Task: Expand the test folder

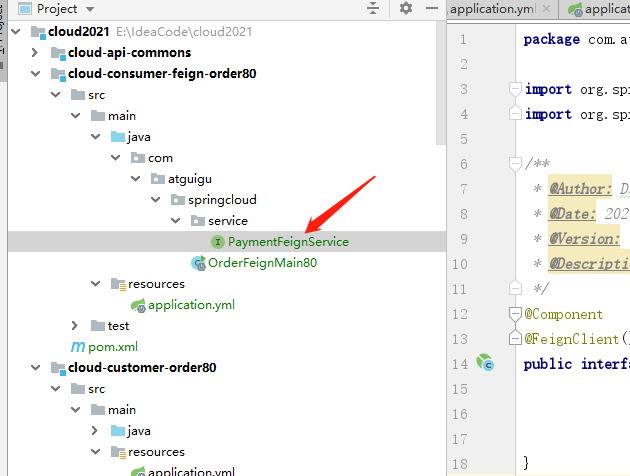Action: pos(75,325)
